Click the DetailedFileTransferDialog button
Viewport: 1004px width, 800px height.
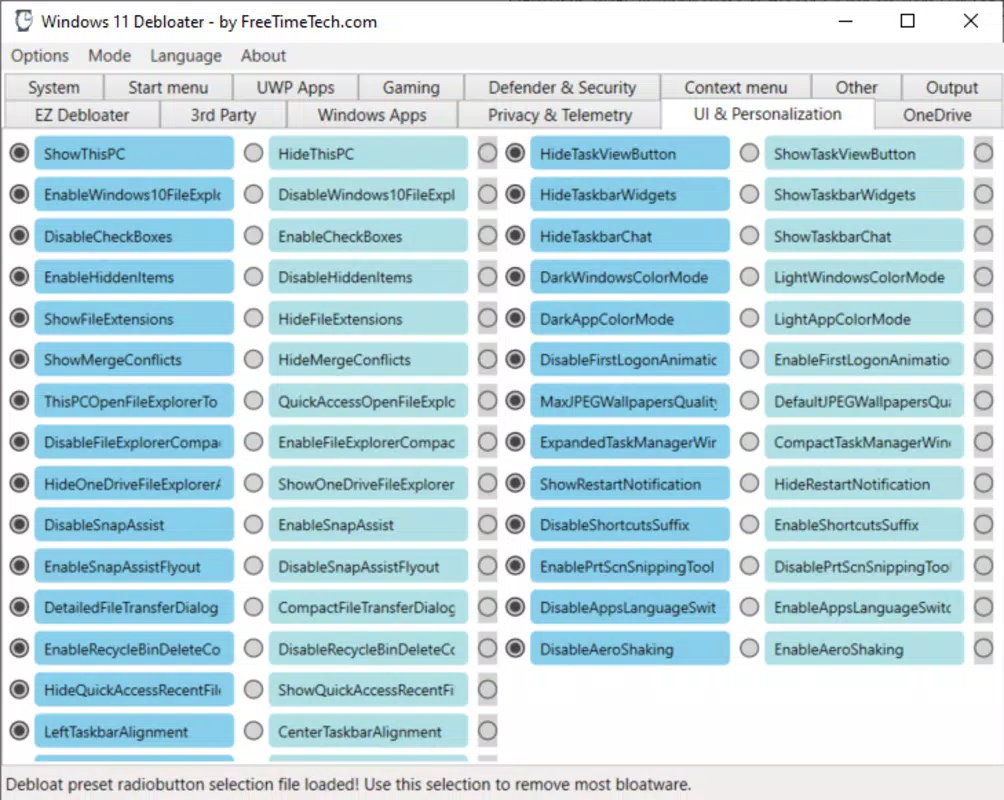click(134, 608)
